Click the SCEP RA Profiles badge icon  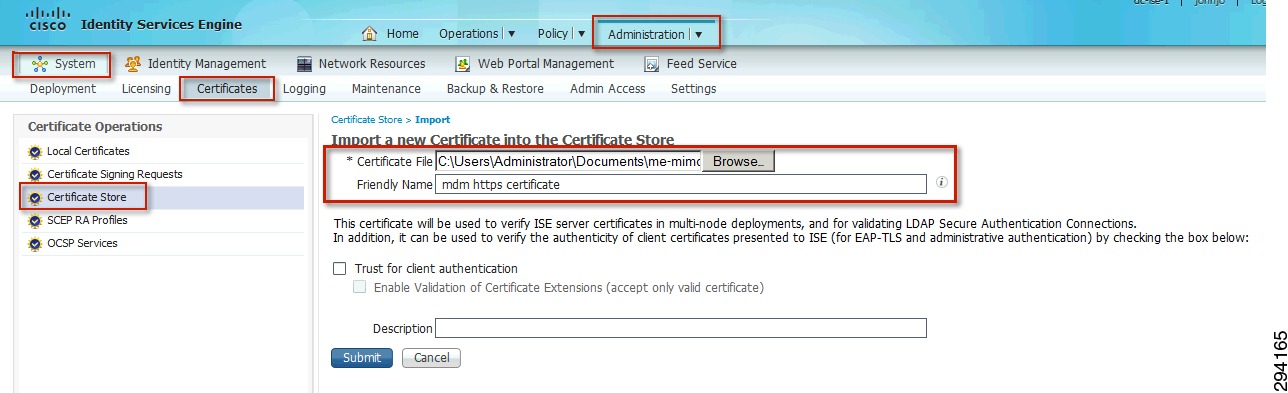36,221
